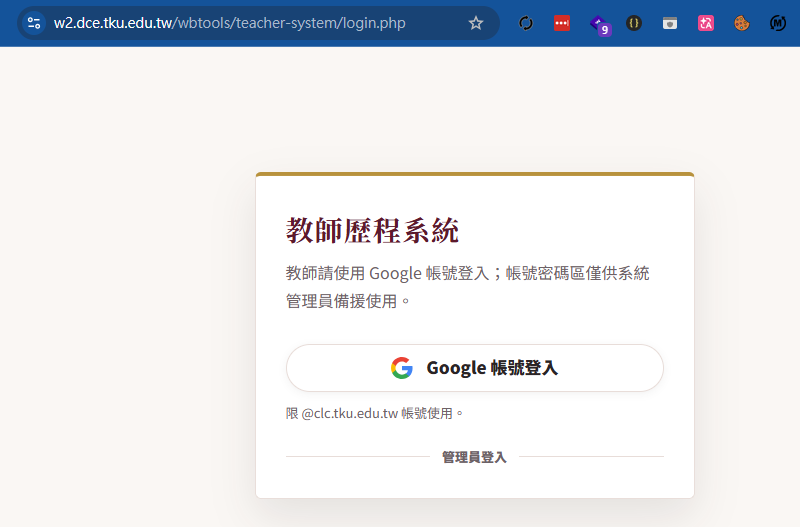Screen dimensions: 800x527
Task: Click the 教師歷程系統 heading
Action: tap(372, 231)
